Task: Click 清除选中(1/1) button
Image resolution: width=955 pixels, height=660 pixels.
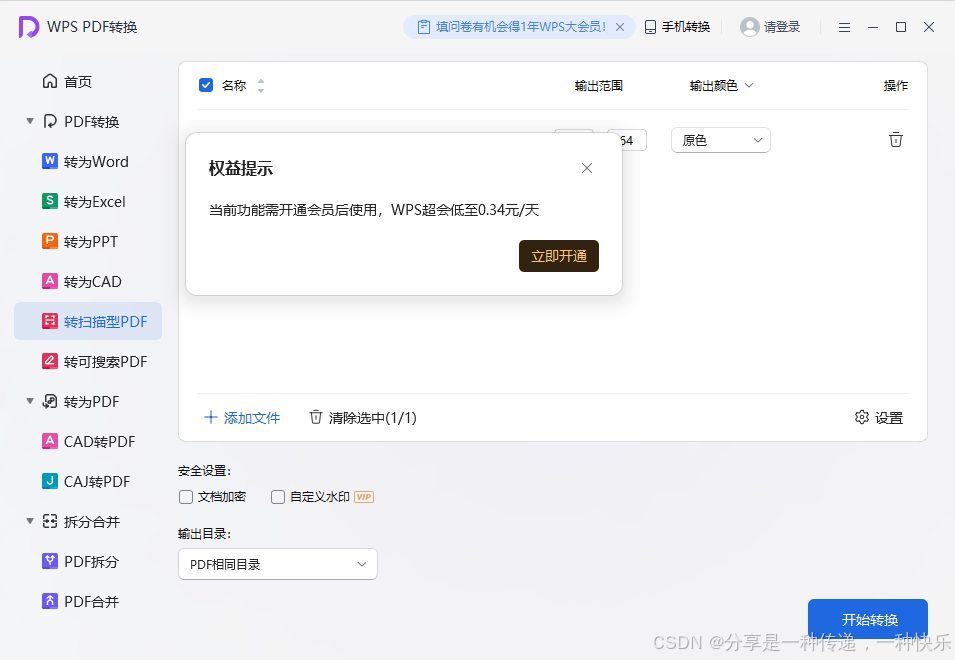Action: (363, 418)
